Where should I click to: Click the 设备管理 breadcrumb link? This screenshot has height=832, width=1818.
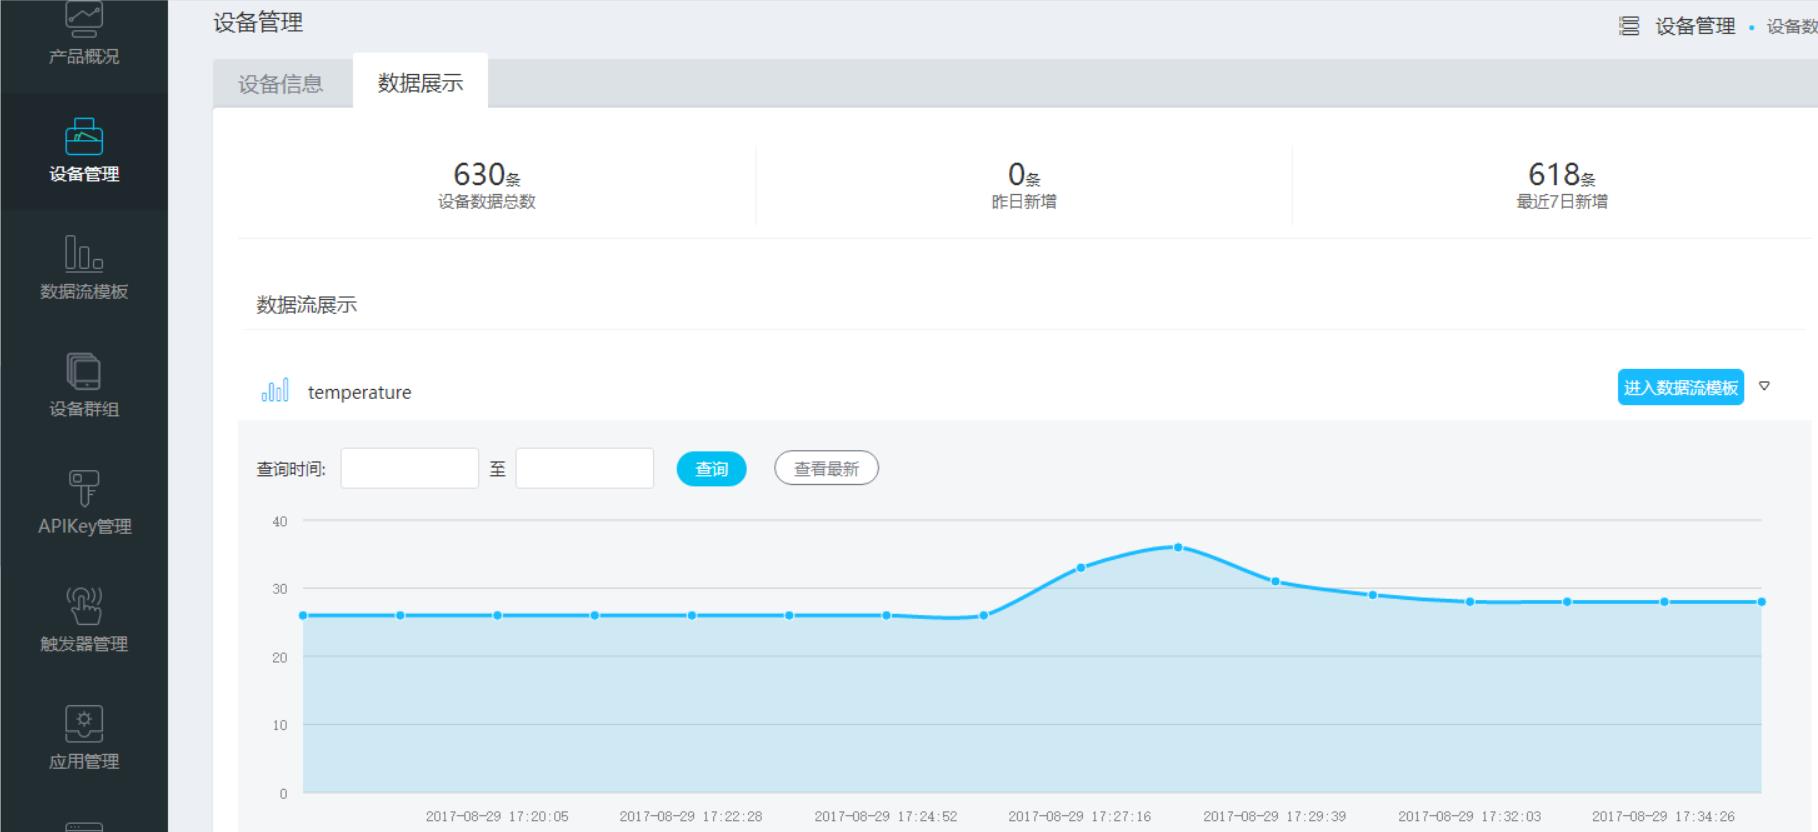(1695, 27)
